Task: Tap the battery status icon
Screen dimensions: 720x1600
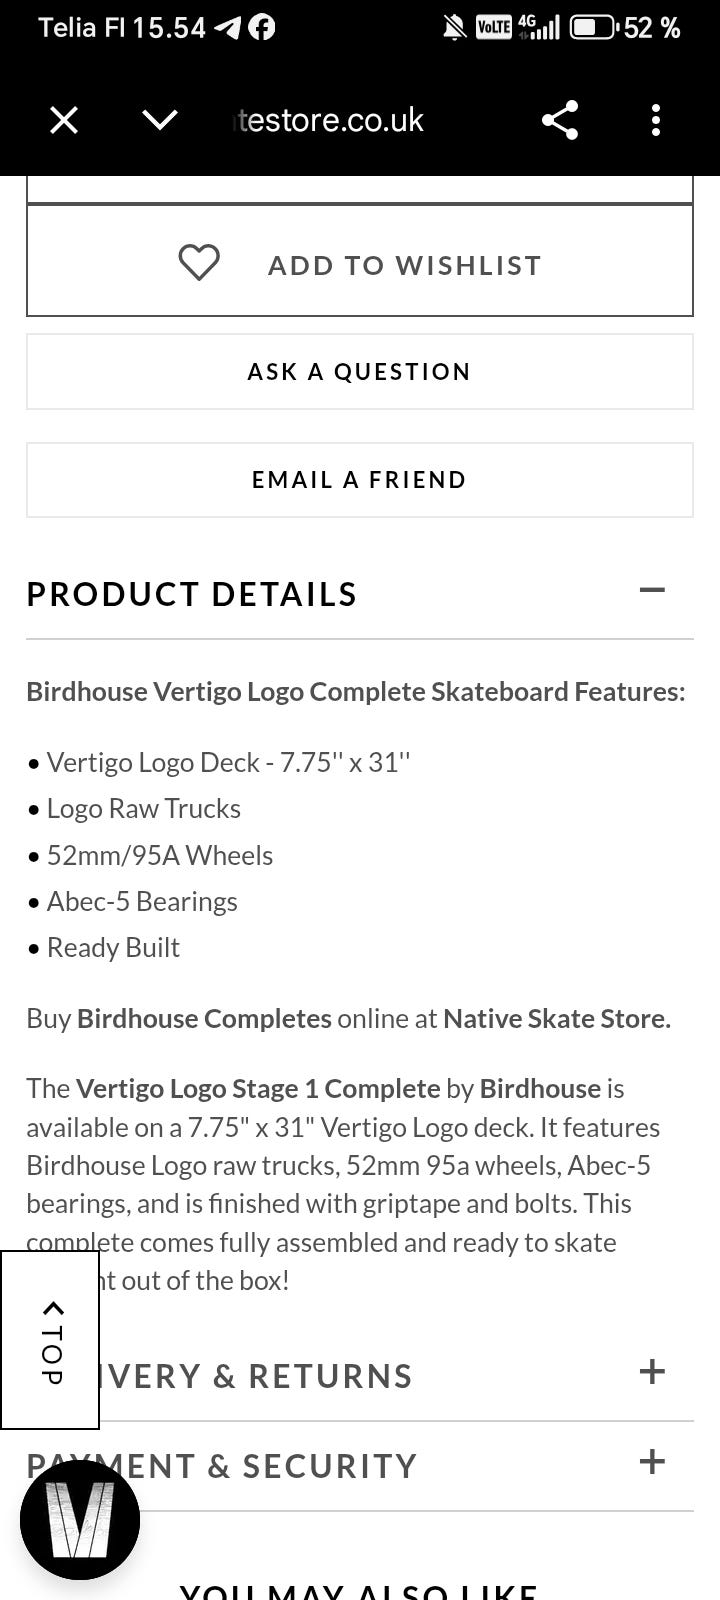Action: [592, 27]
